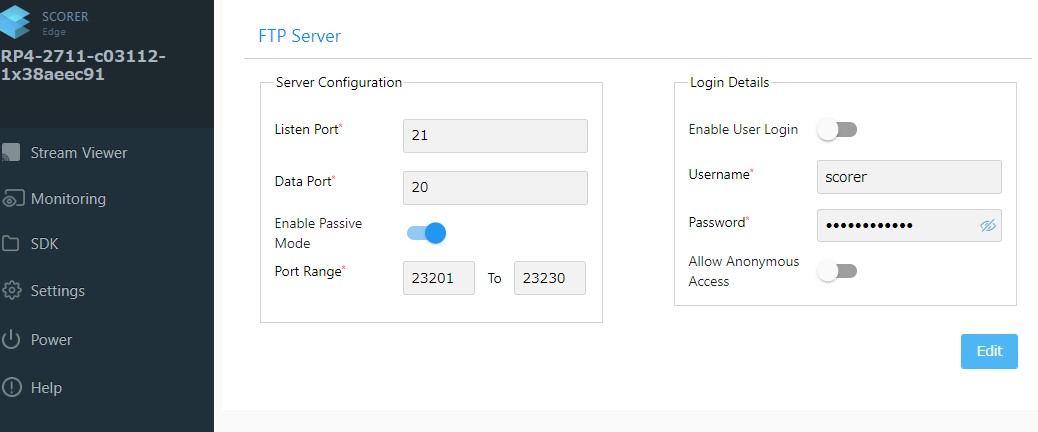1038x432 pixels.
Task: Click the Settings gear icon
Action: pyautogui.click(x=11, y=291)
